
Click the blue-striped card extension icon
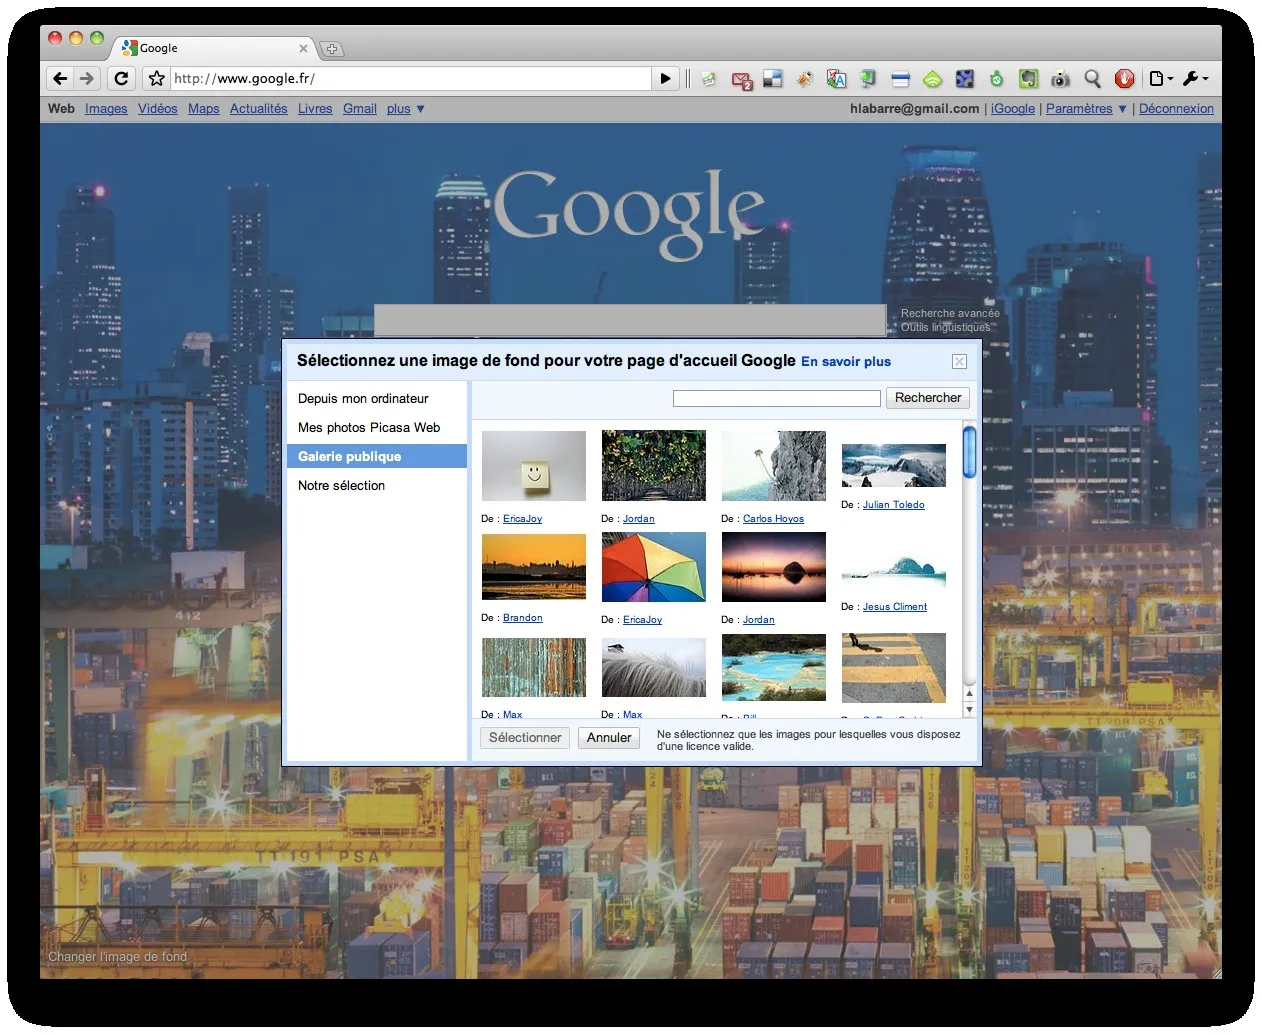(x=900, y=79)
